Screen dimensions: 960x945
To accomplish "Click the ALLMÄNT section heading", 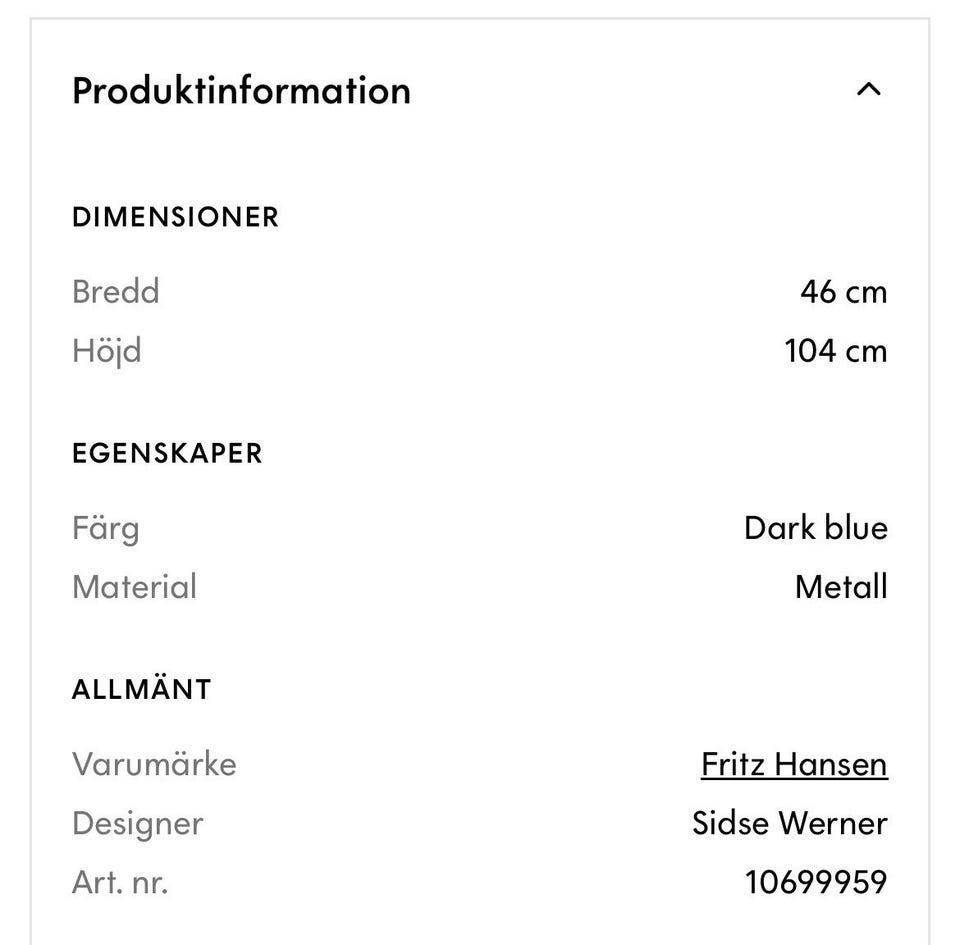I will [141, 690].
